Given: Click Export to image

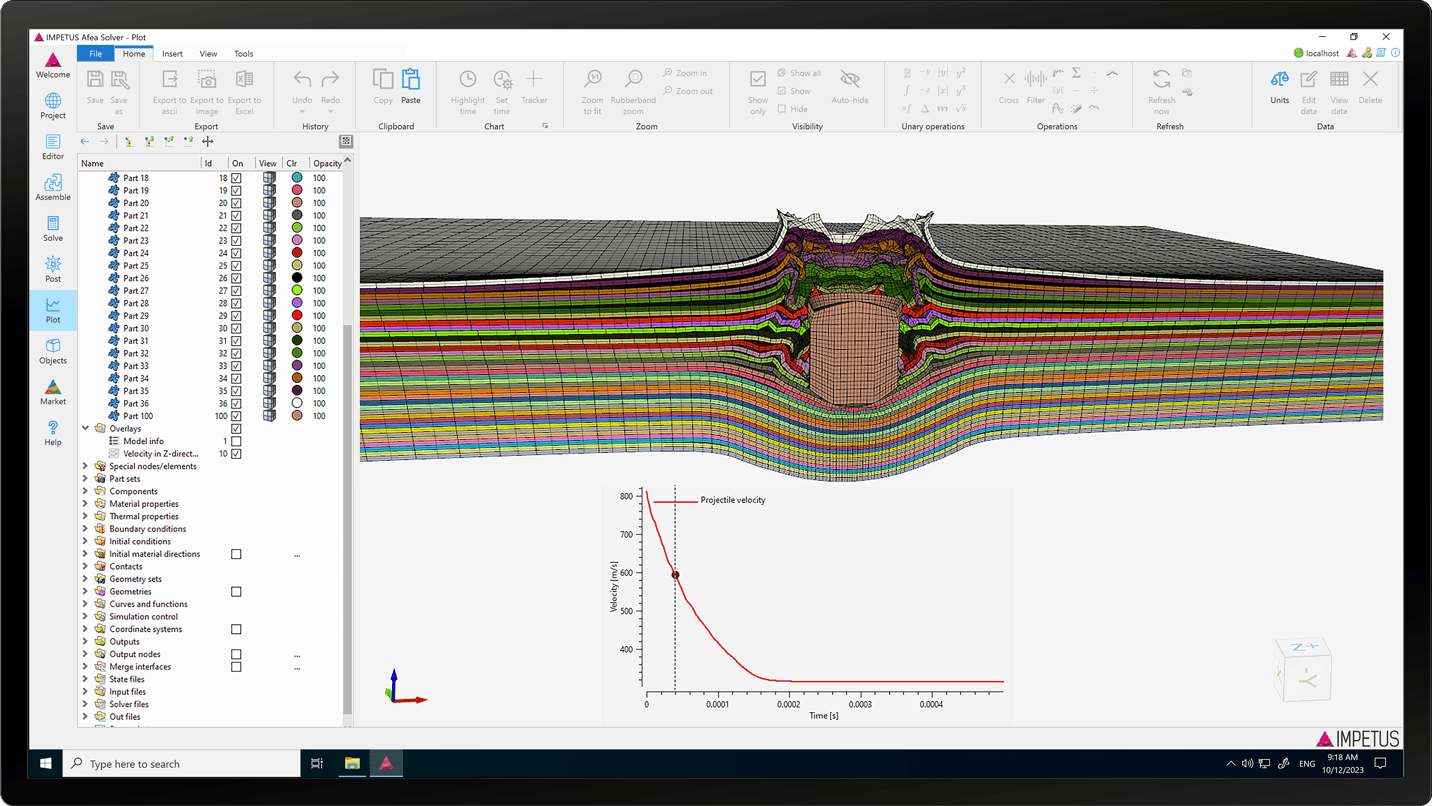Looking at the screenshot, I should [207, 91].
